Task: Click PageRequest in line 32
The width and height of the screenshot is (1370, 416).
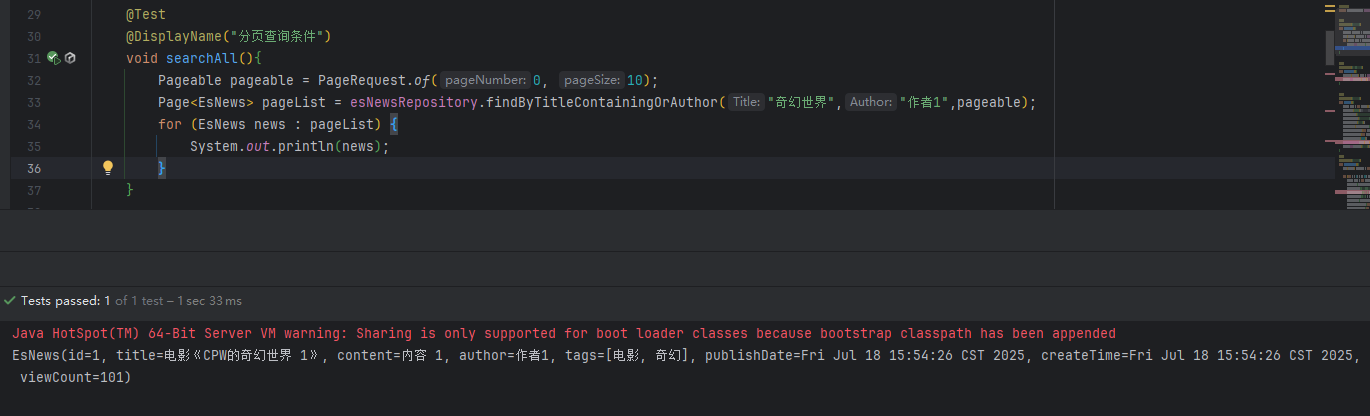Action: click(x=362, y=81)
